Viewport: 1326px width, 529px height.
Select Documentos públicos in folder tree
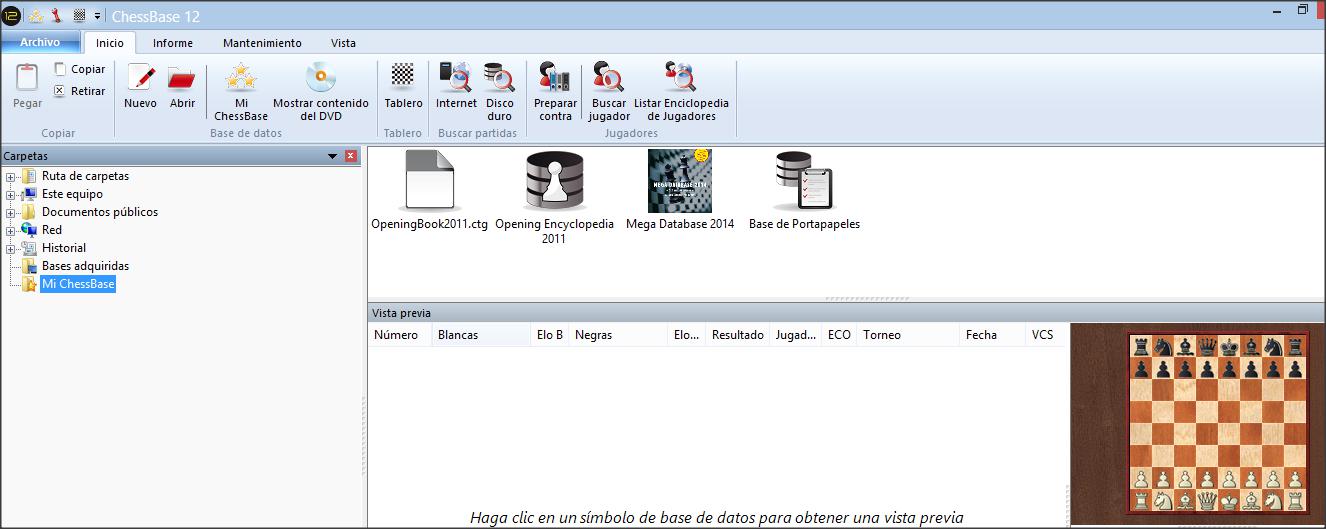tap(100, 212)
